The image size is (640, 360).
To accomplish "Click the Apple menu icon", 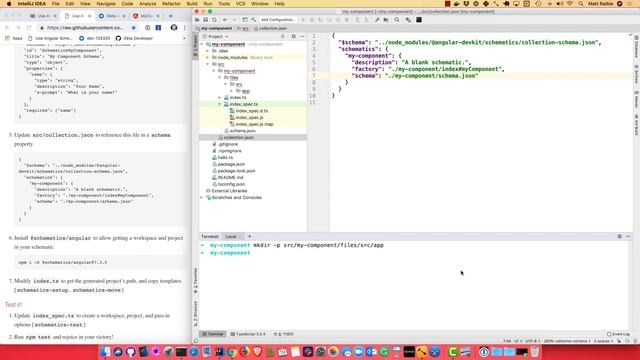I will [x=9, y=4].
